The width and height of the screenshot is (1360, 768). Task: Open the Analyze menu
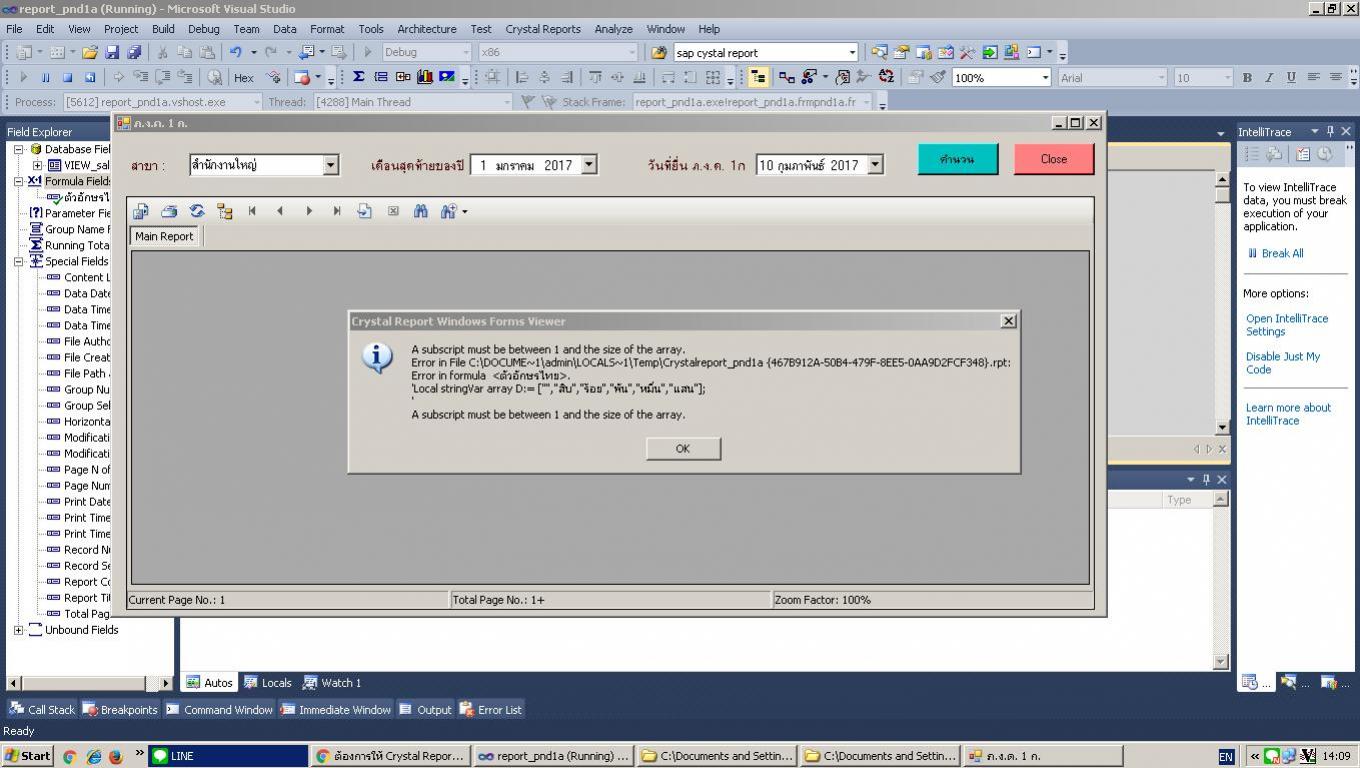point(613,29)
